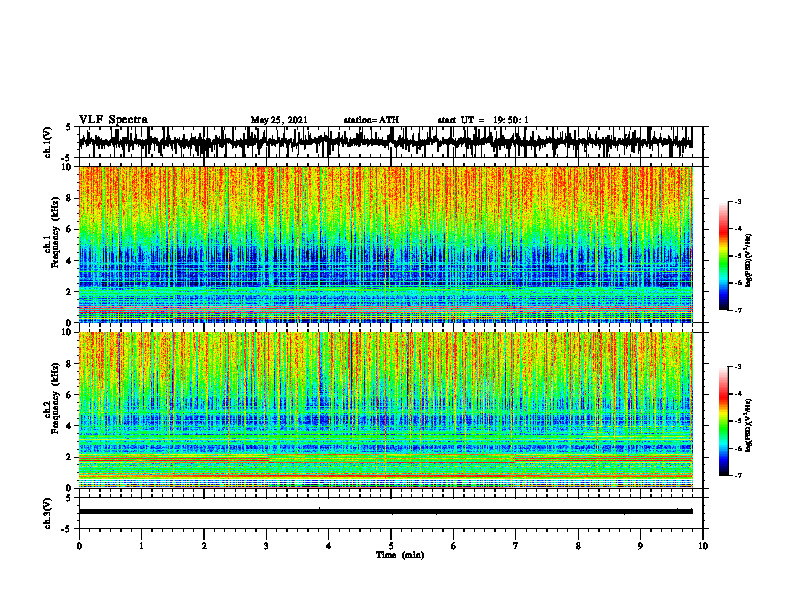Click the ch.3 flat voltage trace
The image size is (792, 612).
click(385, 512)
